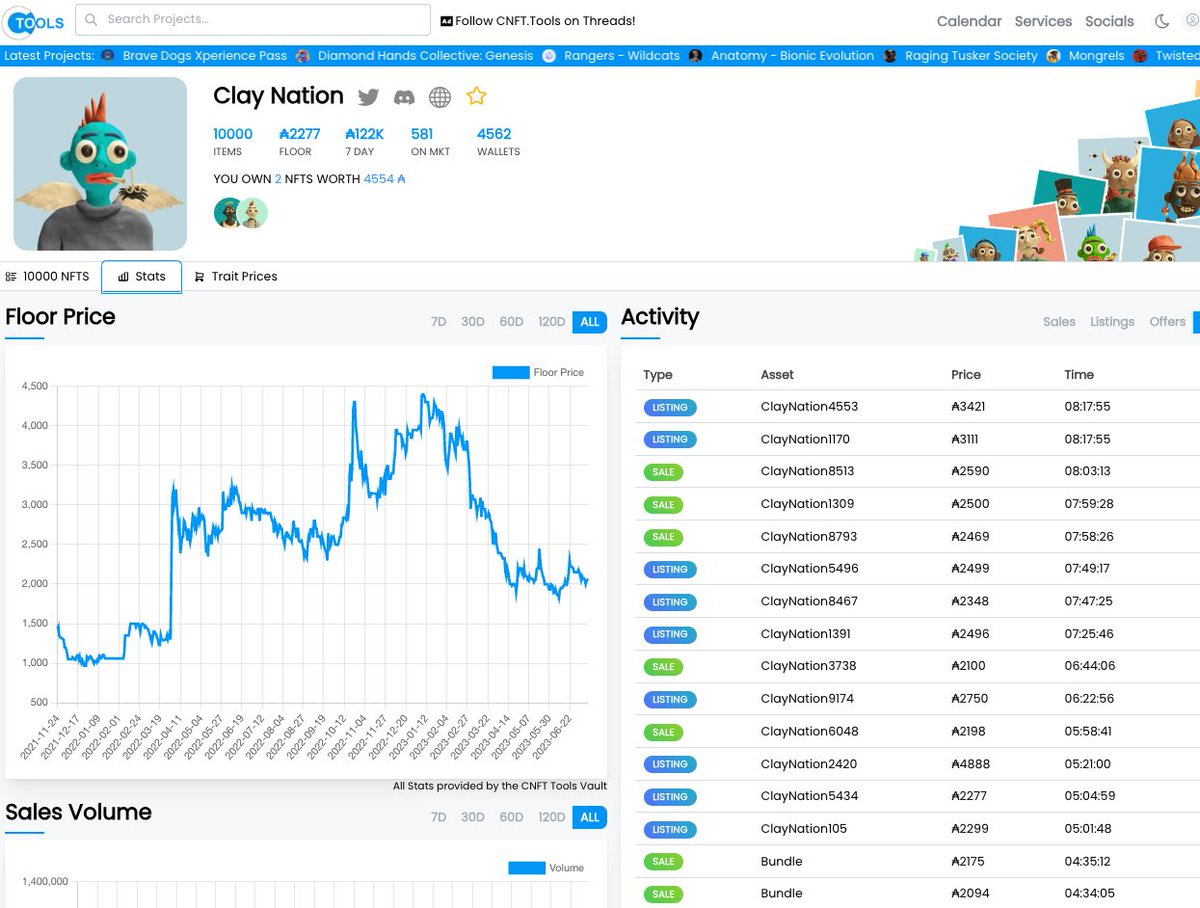
Task: Filter Activity by Listings
Action: 1112,321
